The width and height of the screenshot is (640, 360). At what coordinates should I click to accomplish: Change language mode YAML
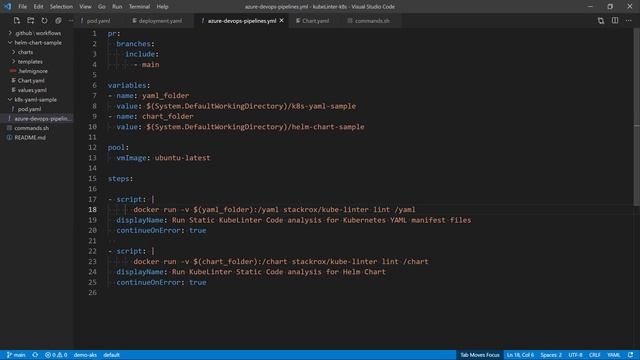pyautogui.click(x=613, y=355)
